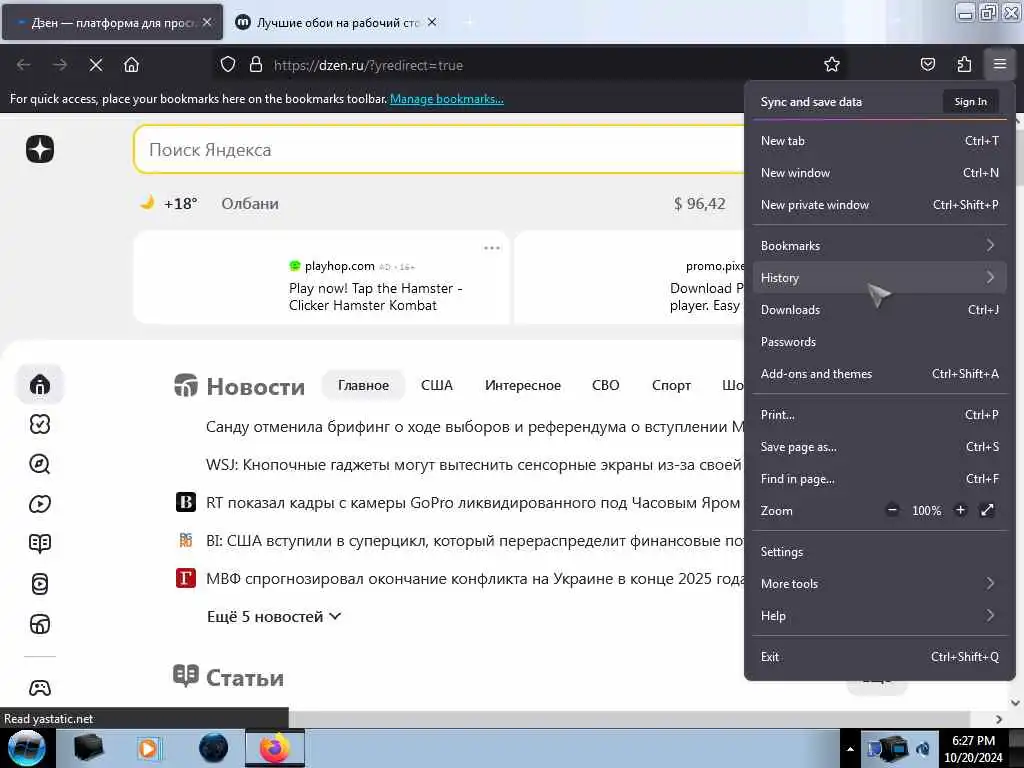Open Firefox Settings menu item
This screenshot has height=768, width=1024.
coord(879,552)
